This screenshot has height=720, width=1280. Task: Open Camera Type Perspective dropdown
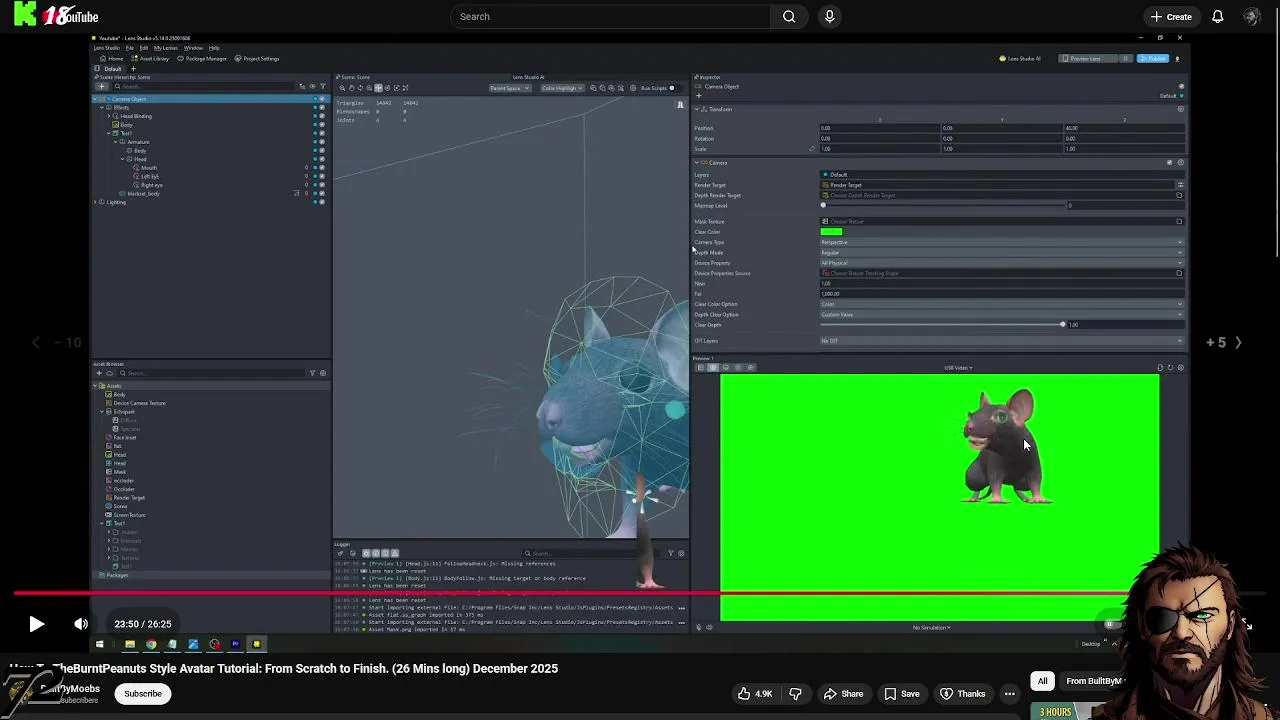click(1002, 242)
